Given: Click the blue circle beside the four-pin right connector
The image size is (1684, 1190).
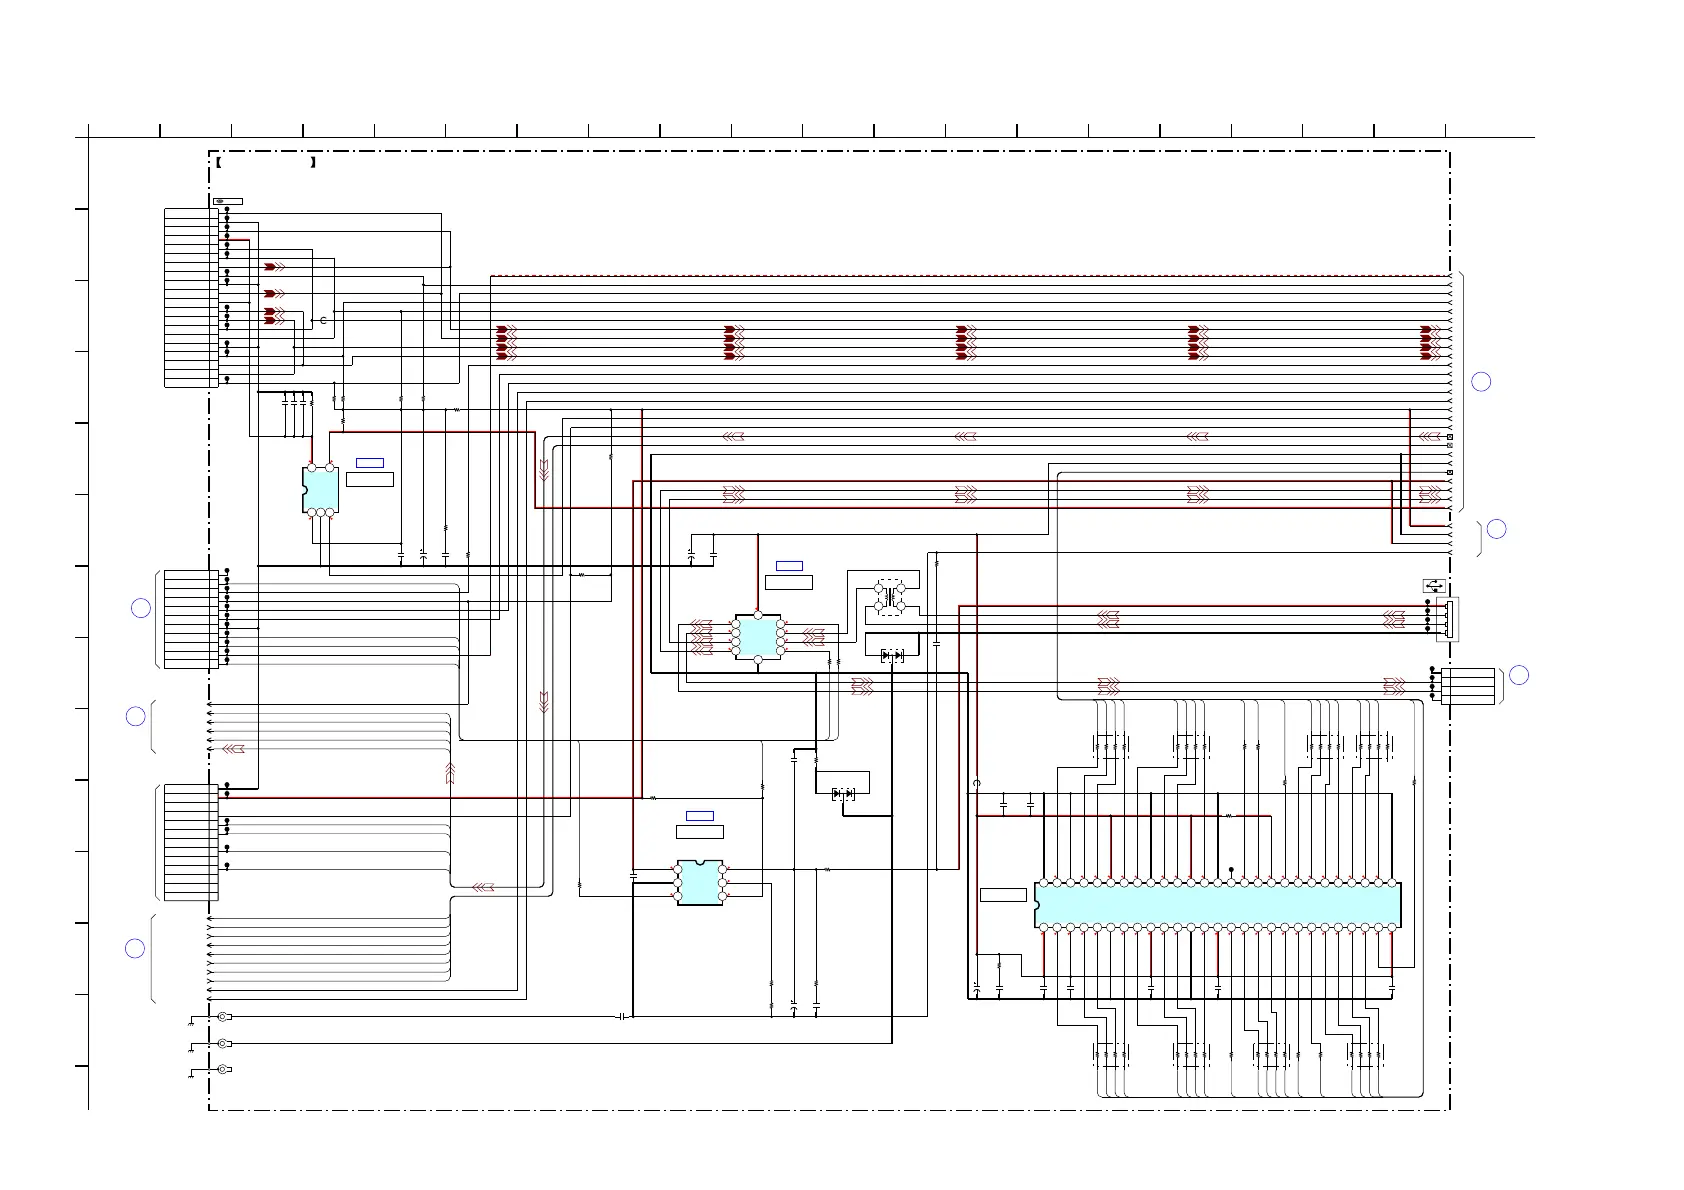Looking at the screenshot, I should (1518, 675).
